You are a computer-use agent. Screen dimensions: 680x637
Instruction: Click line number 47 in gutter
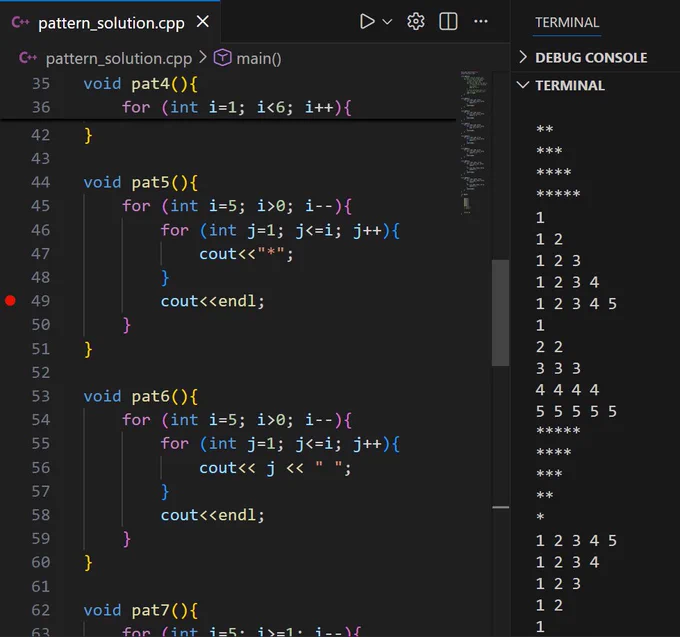tap(41, 254)
